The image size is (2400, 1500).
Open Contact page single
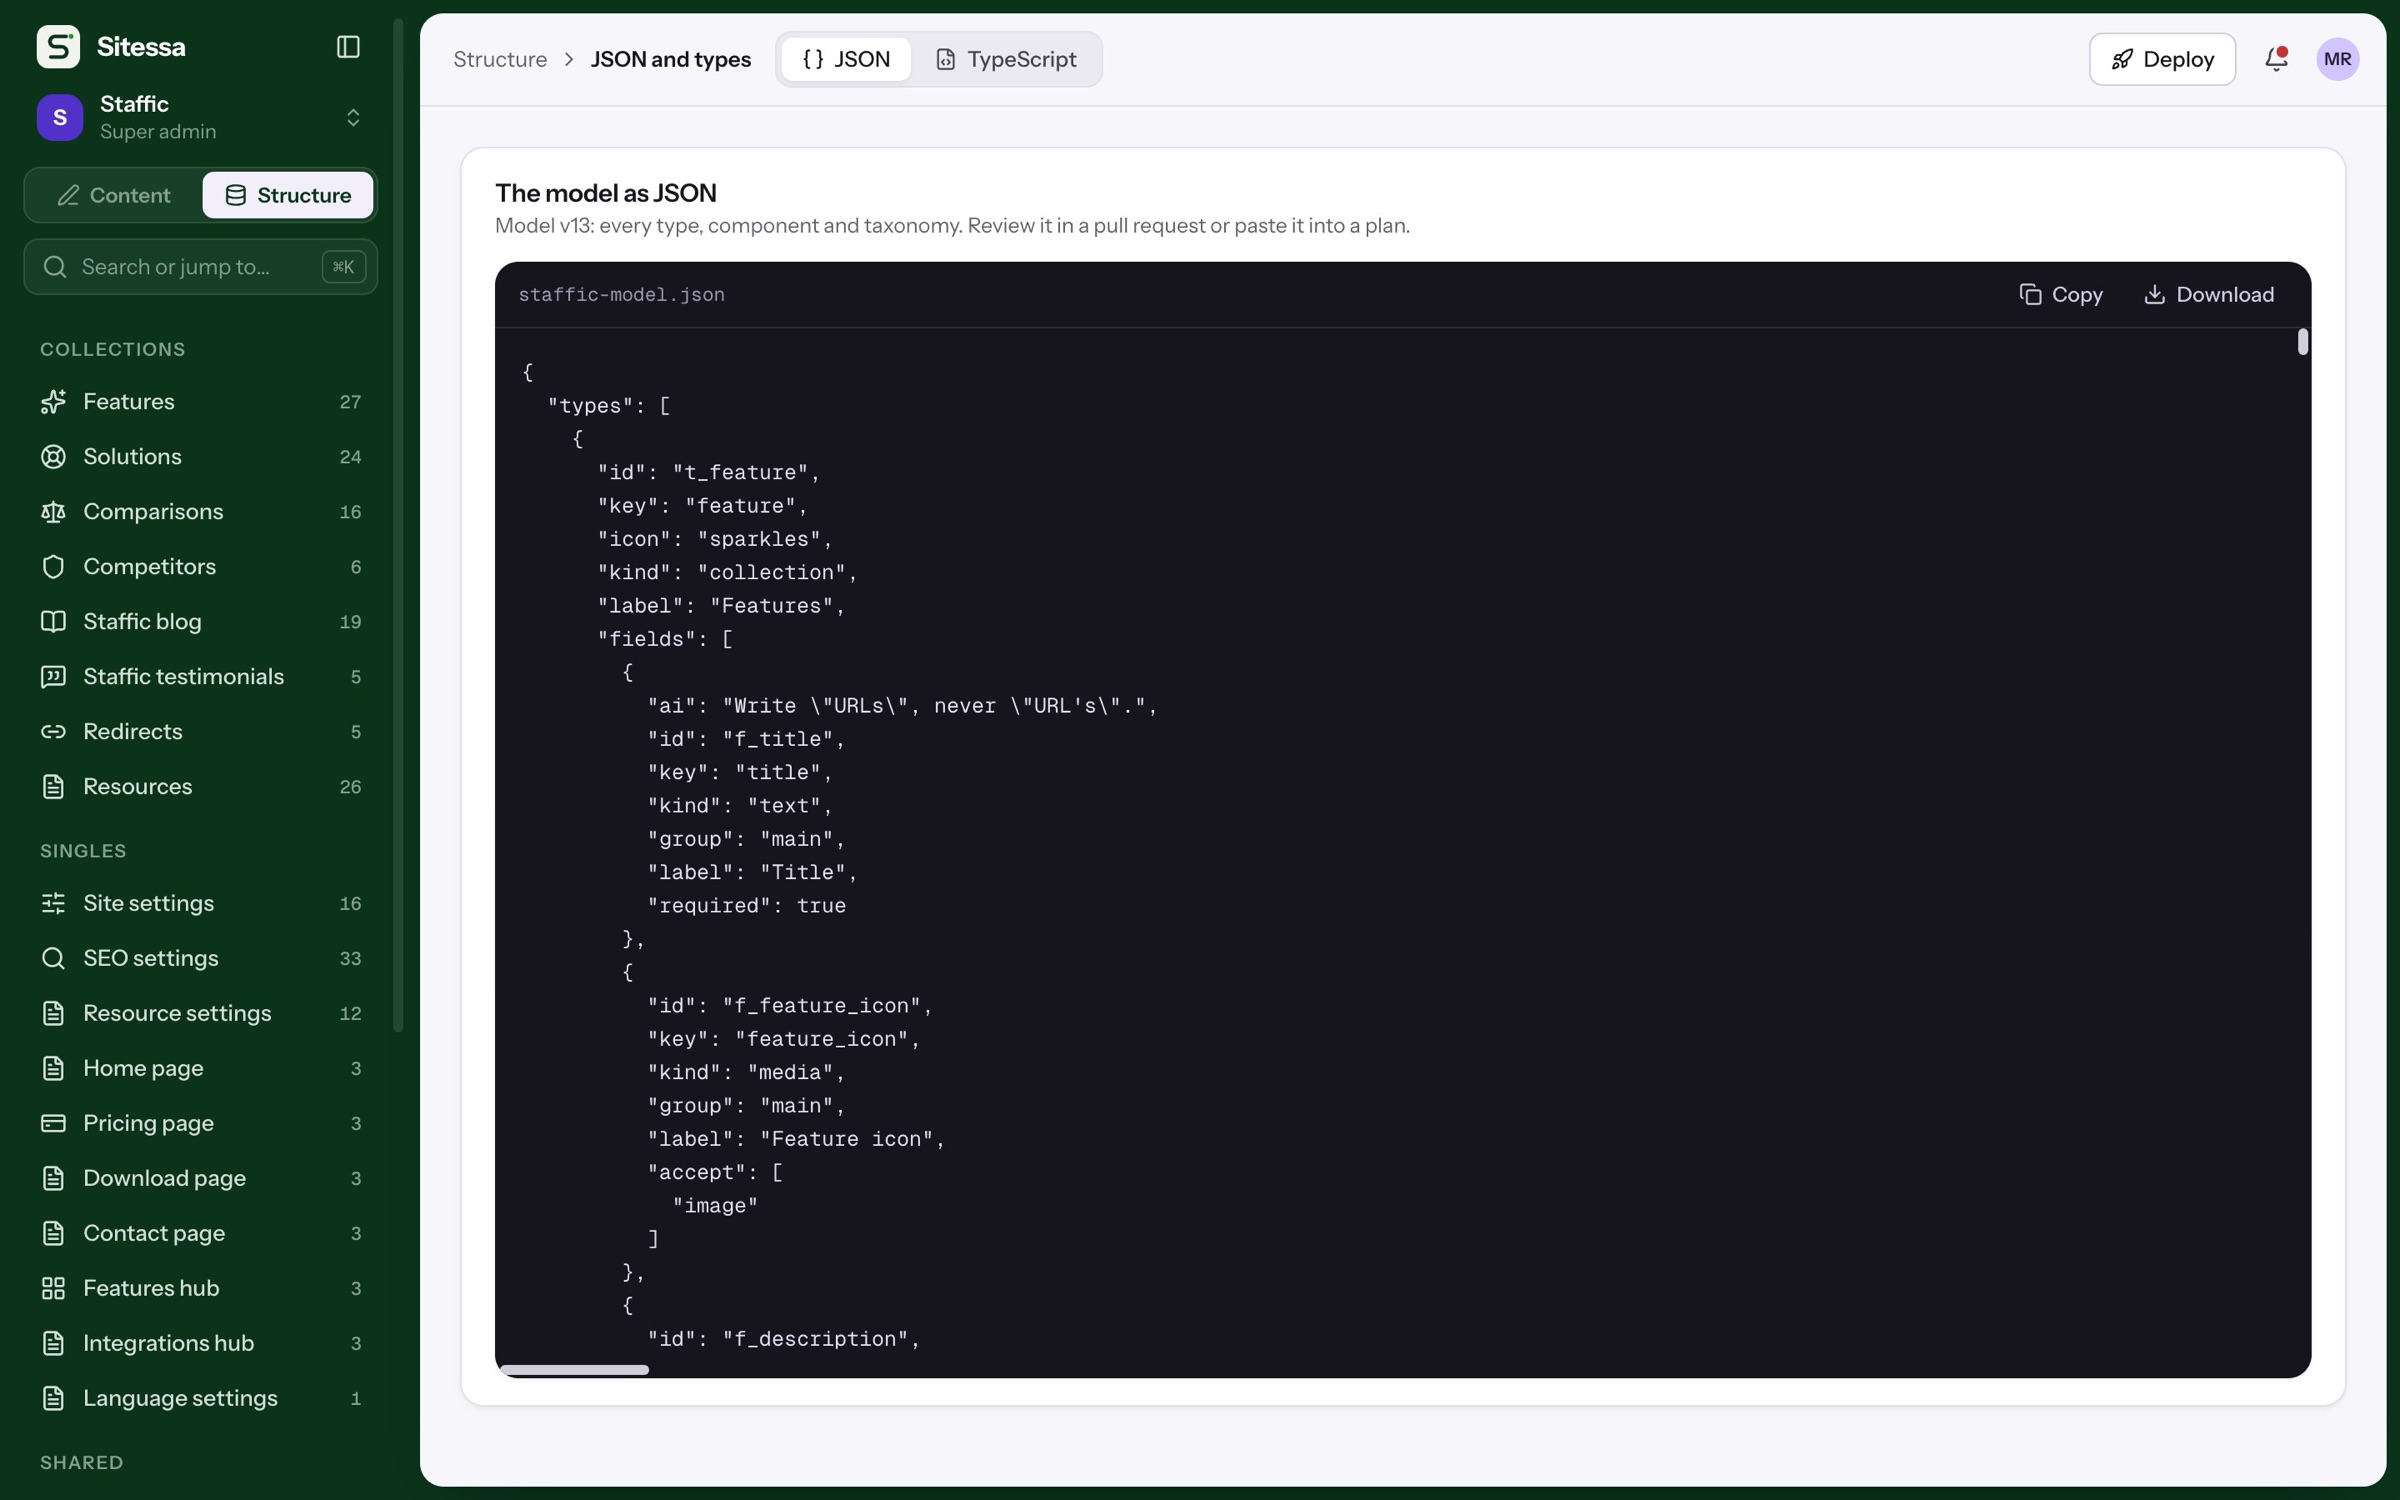200,1234
